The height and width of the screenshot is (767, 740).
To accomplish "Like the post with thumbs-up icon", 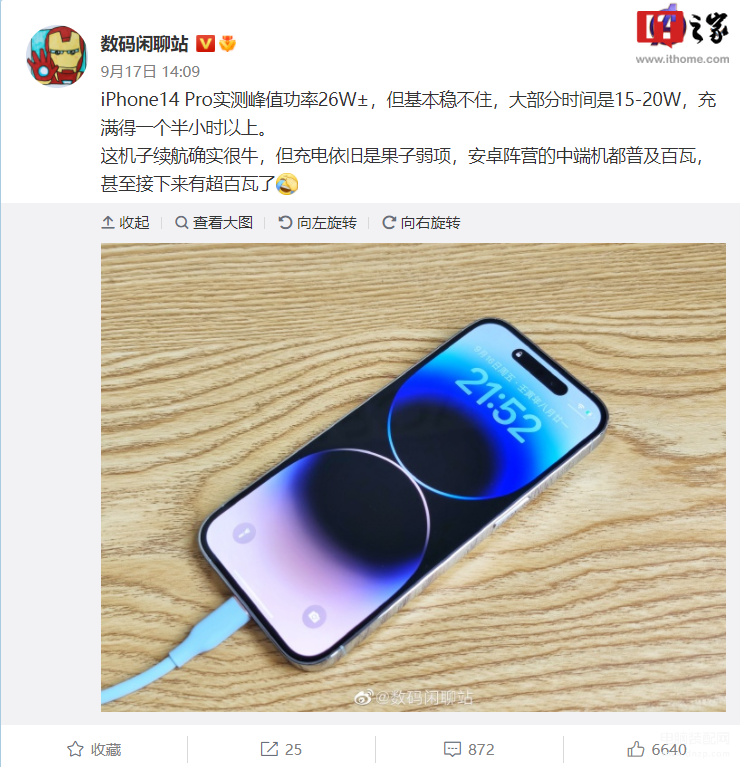I will click(635, 749).
